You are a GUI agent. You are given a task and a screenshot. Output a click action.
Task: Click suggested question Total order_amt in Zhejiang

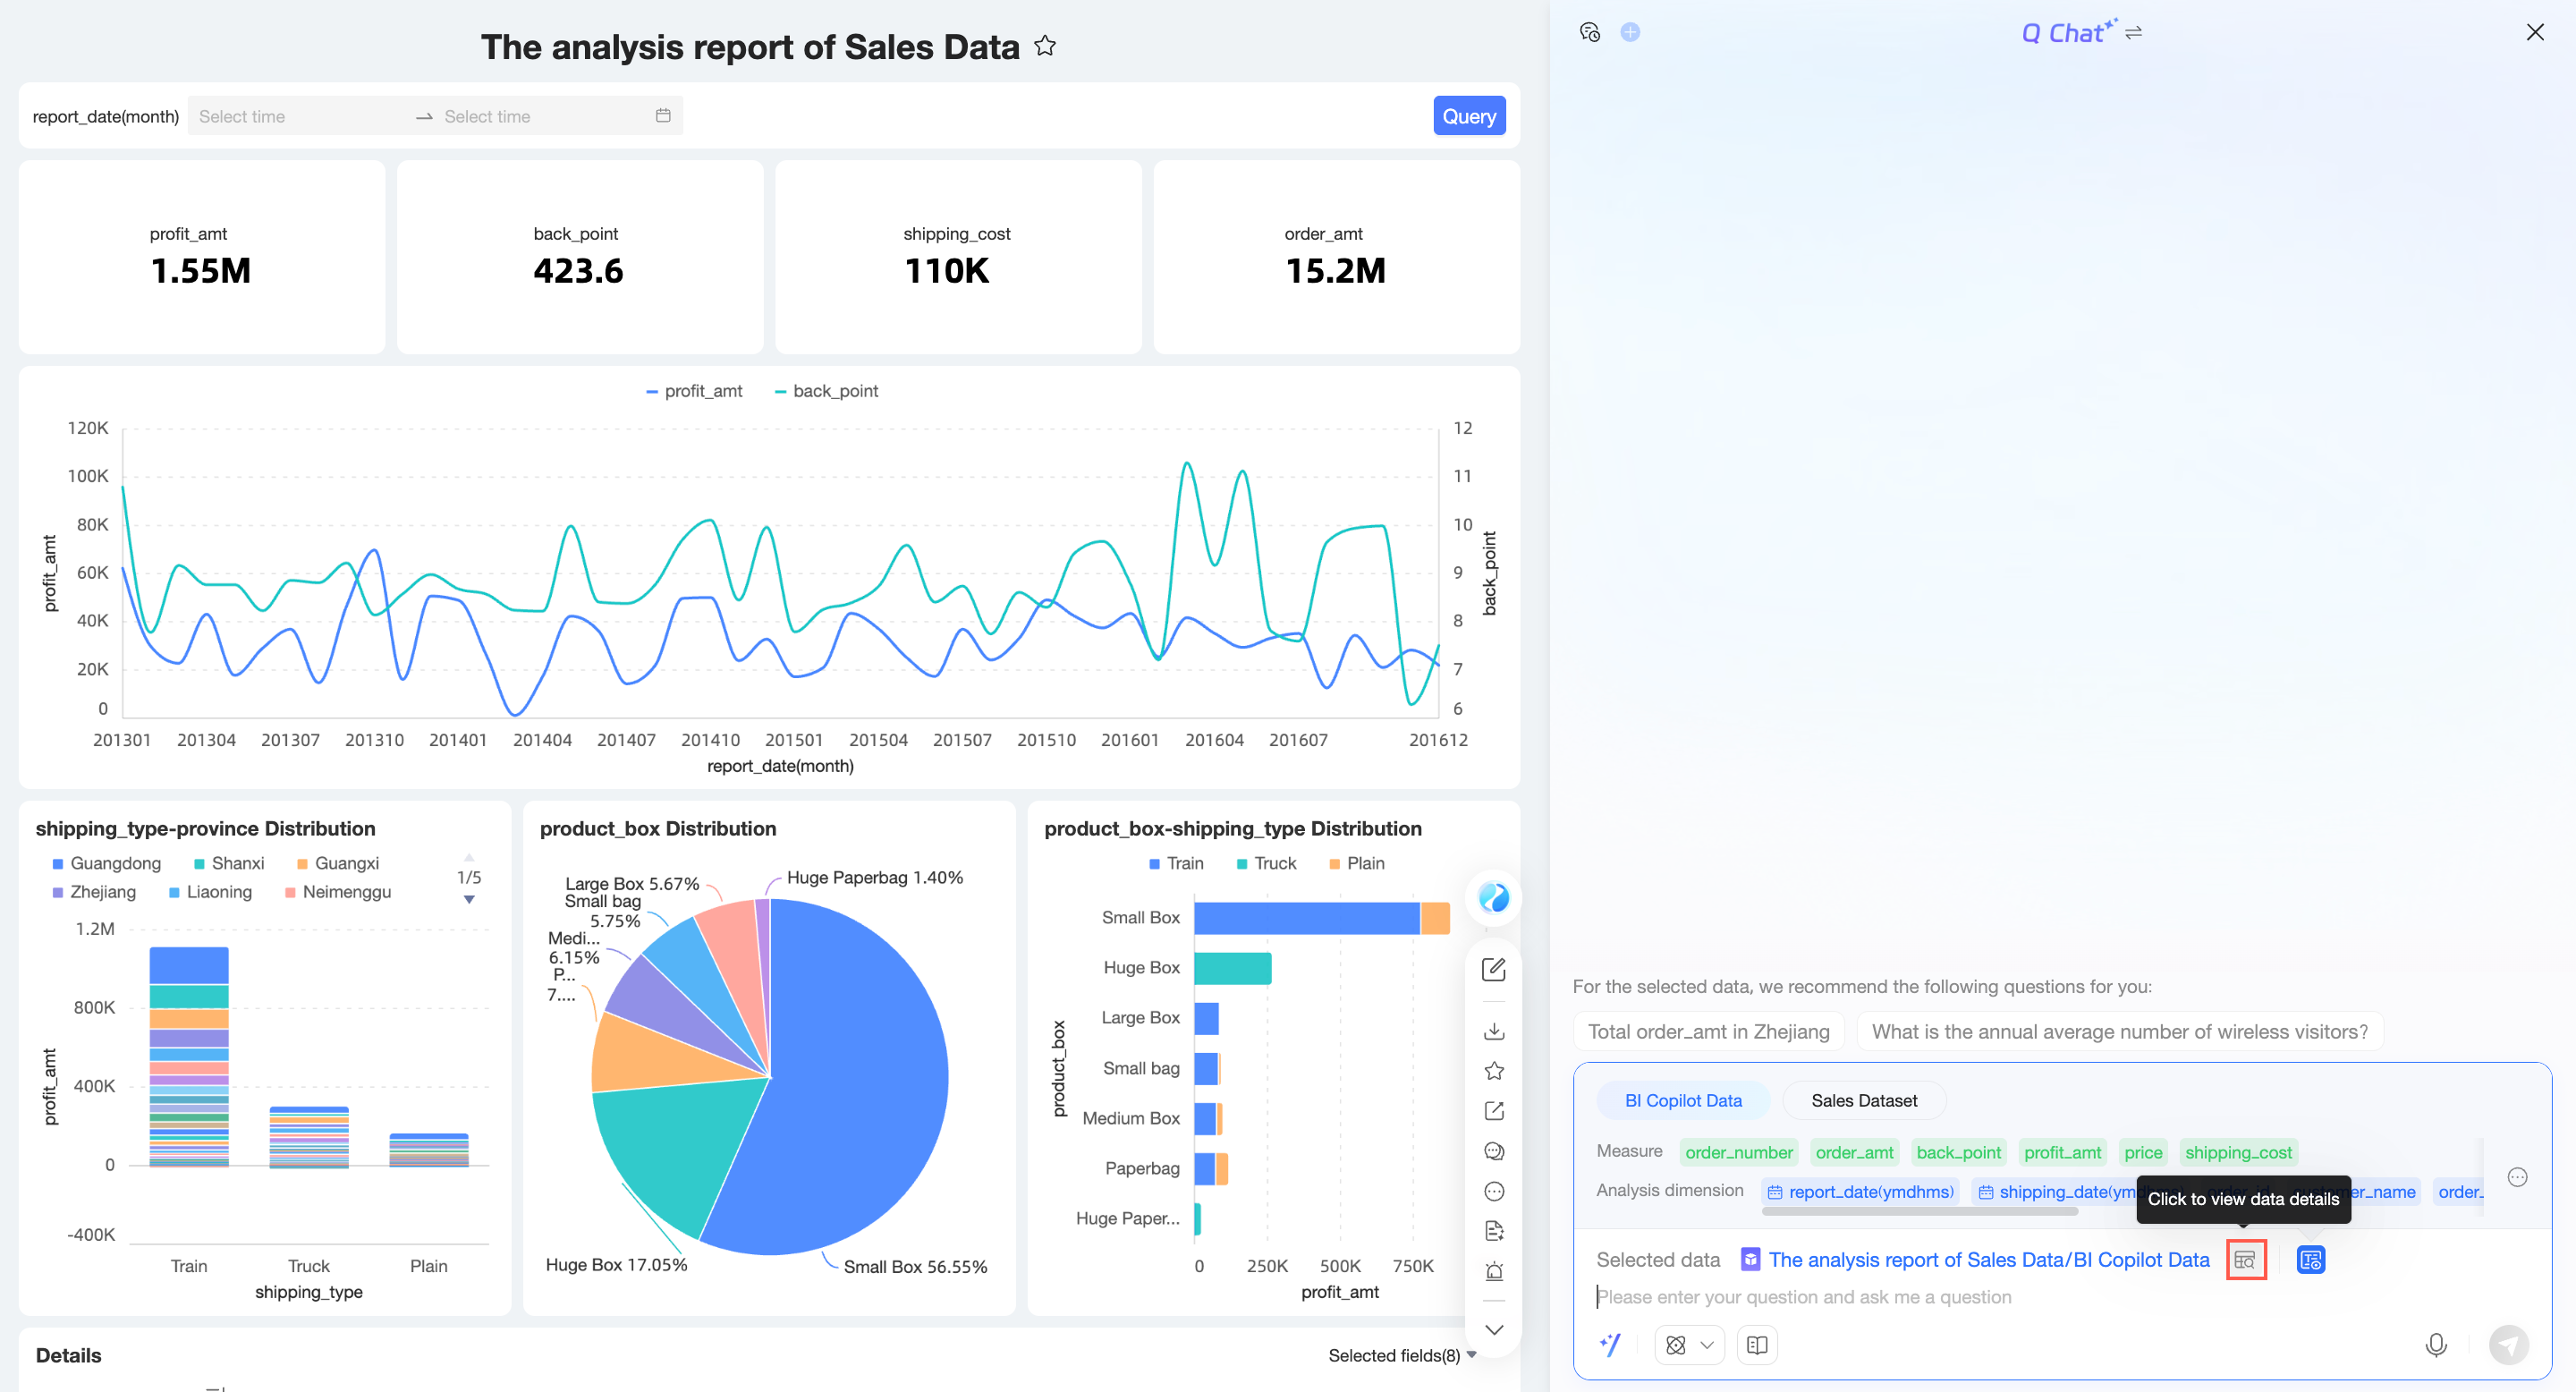[1708, 1031]
